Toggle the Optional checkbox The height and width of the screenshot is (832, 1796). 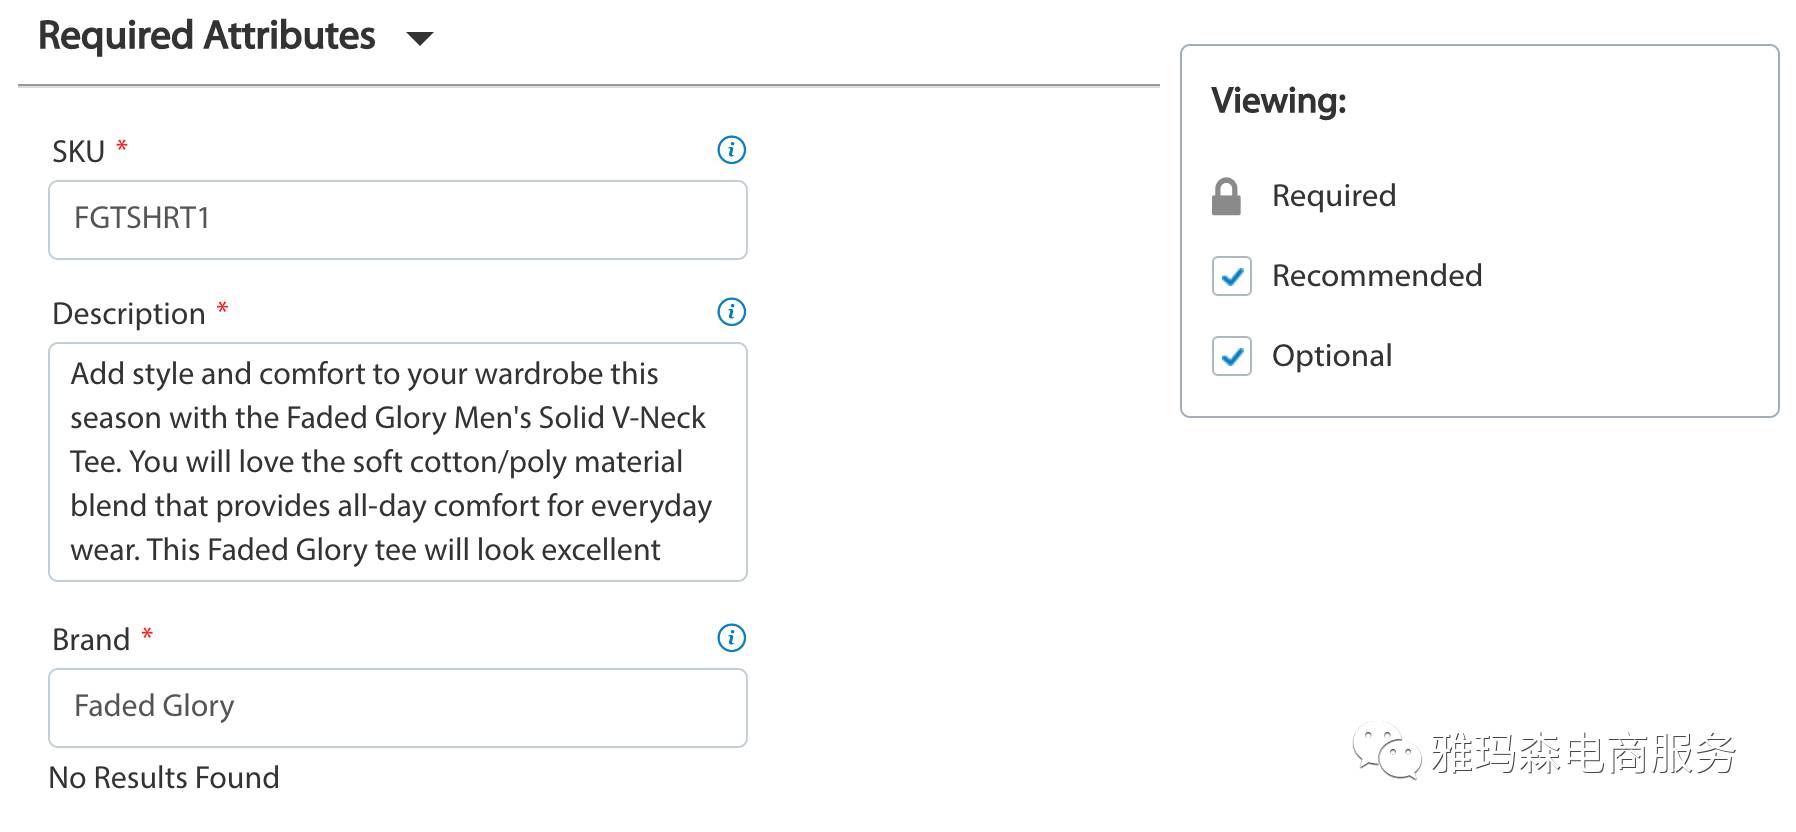point(1232,356)
